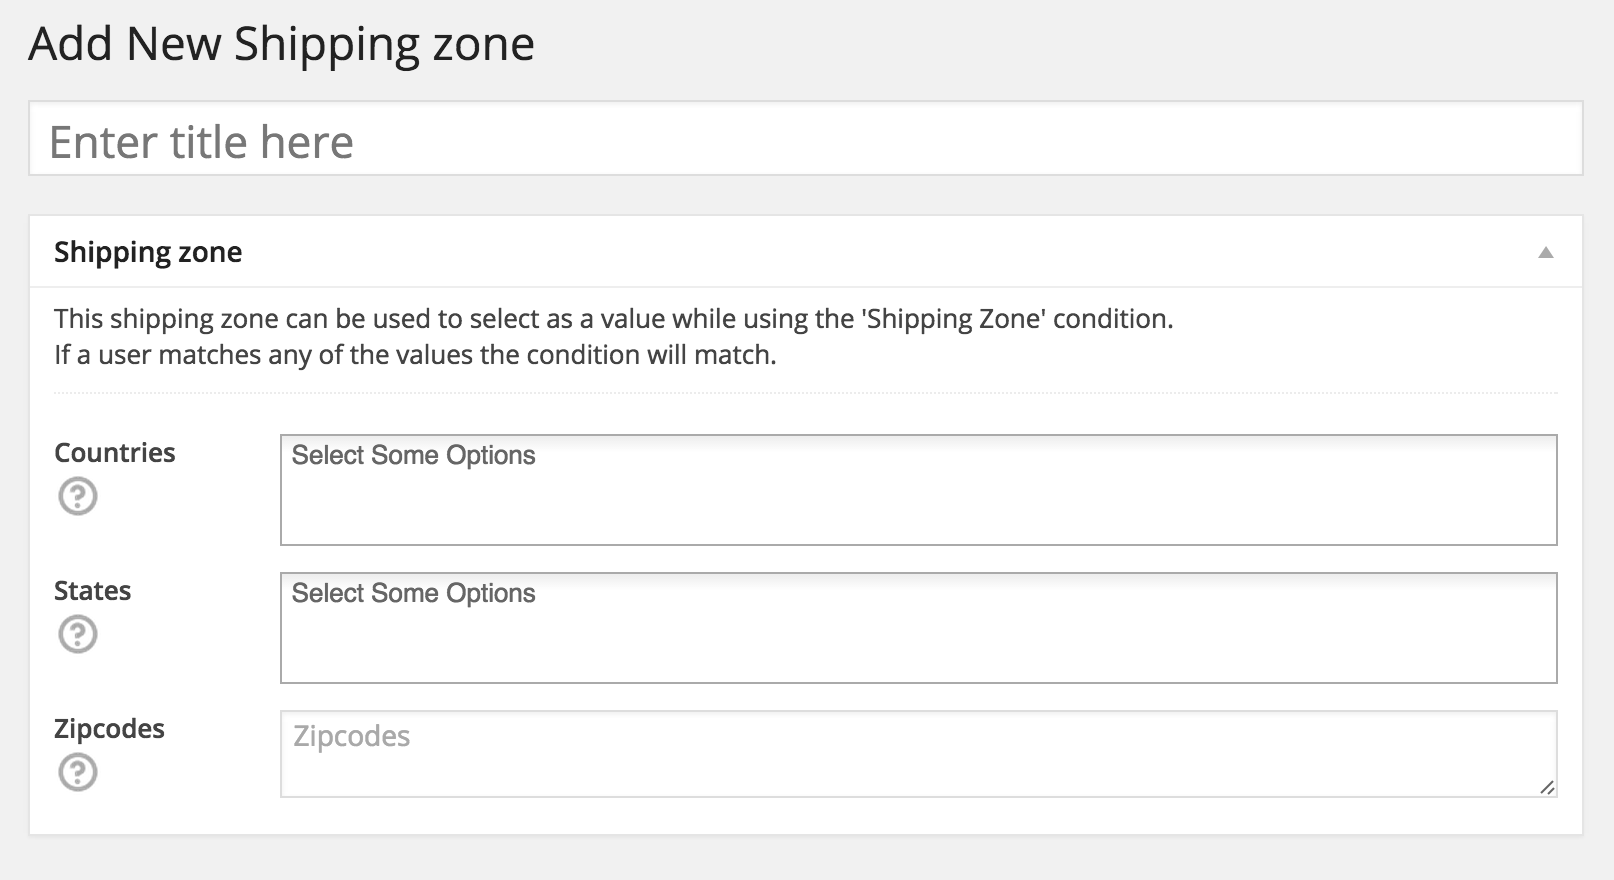Collapse the Shipping zone panel using the arrow
The width and height of the screenshot is (1614, 880).
pos(1546,252)
